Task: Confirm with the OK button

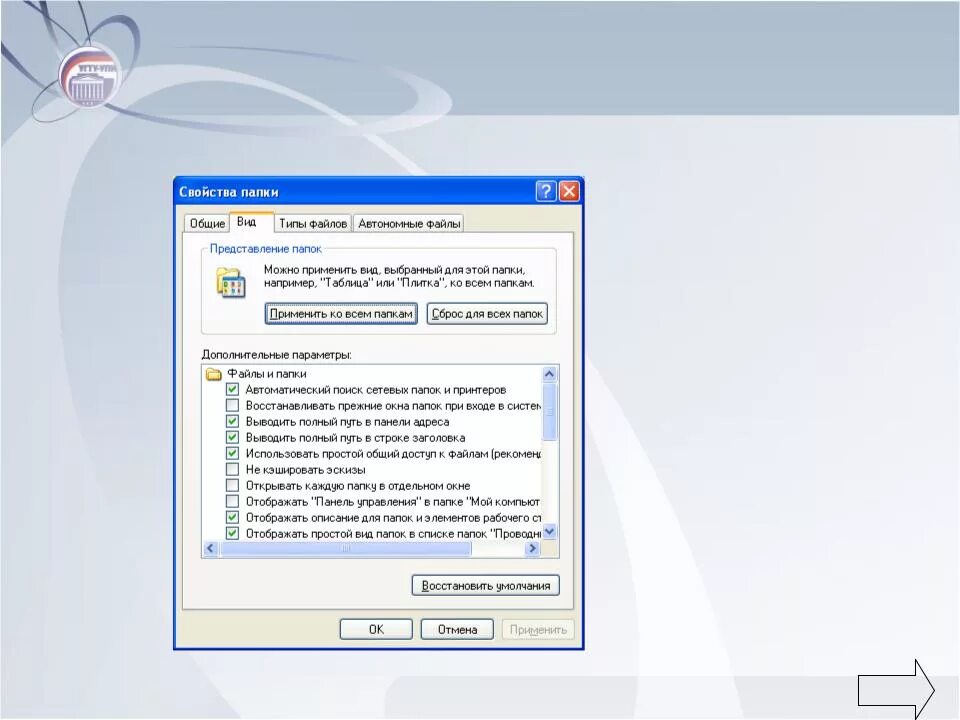Action: point(376,629)
